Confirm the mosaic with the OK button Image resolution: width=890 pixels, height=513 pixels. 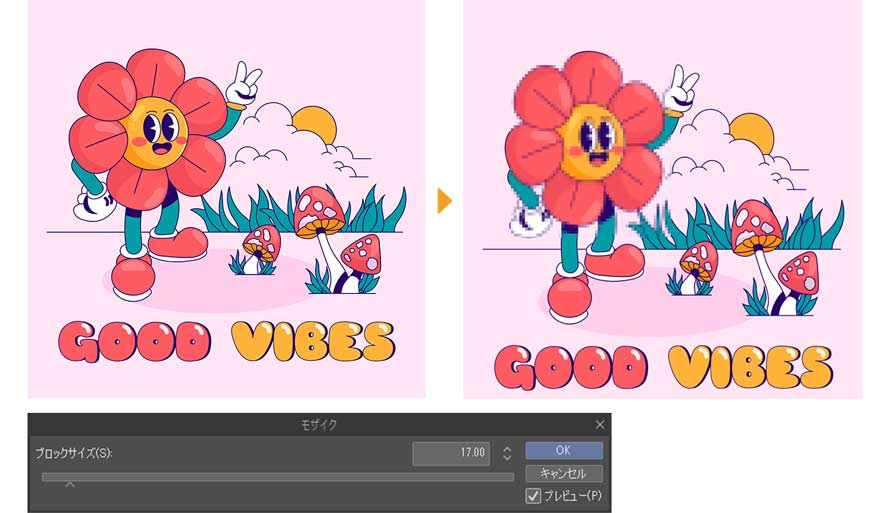pos(564,451)
